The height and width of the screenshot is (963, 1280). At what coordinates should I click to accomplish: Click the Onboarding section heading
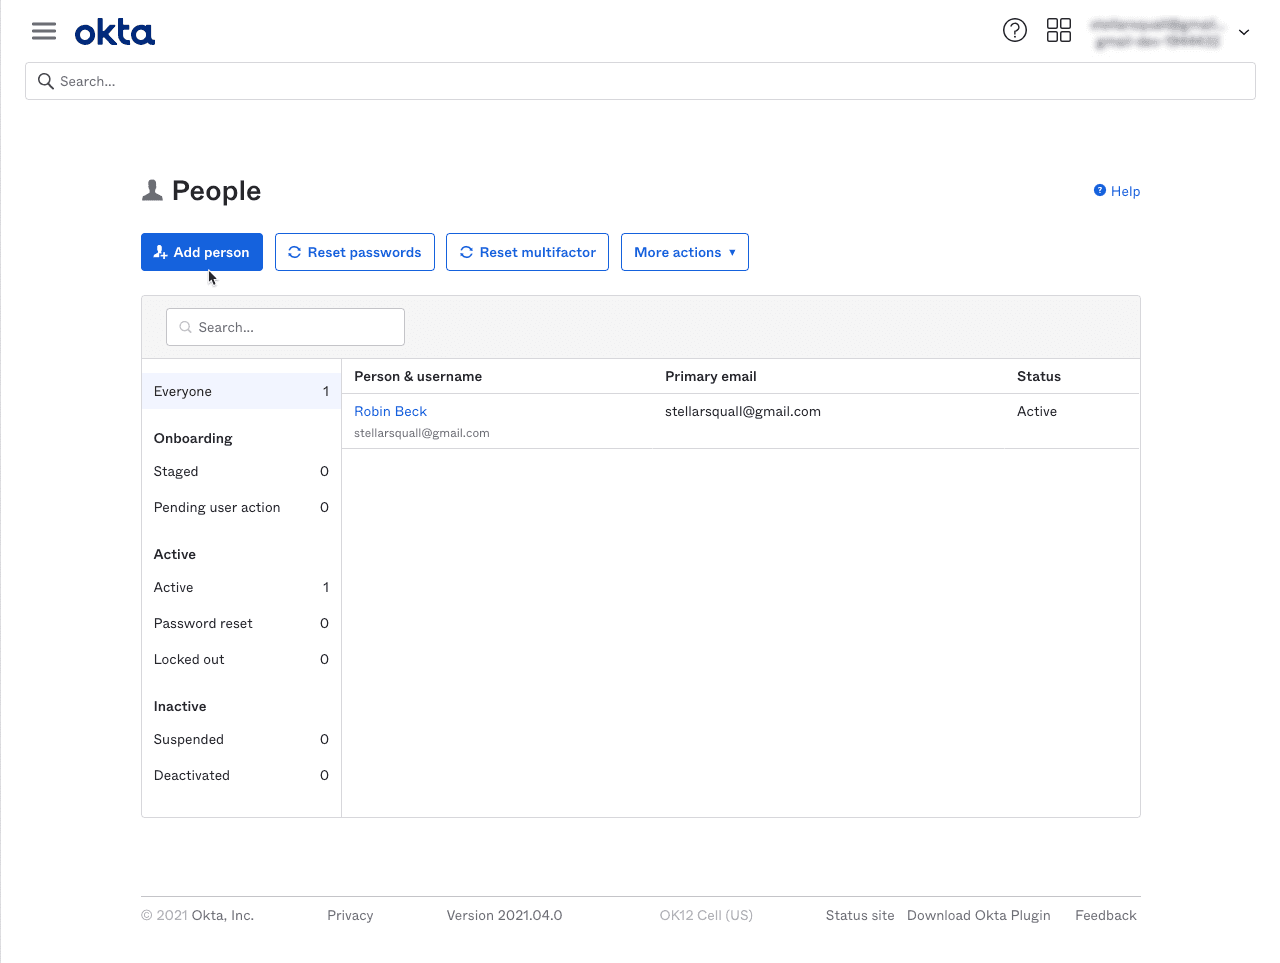(x=193, y=438)
